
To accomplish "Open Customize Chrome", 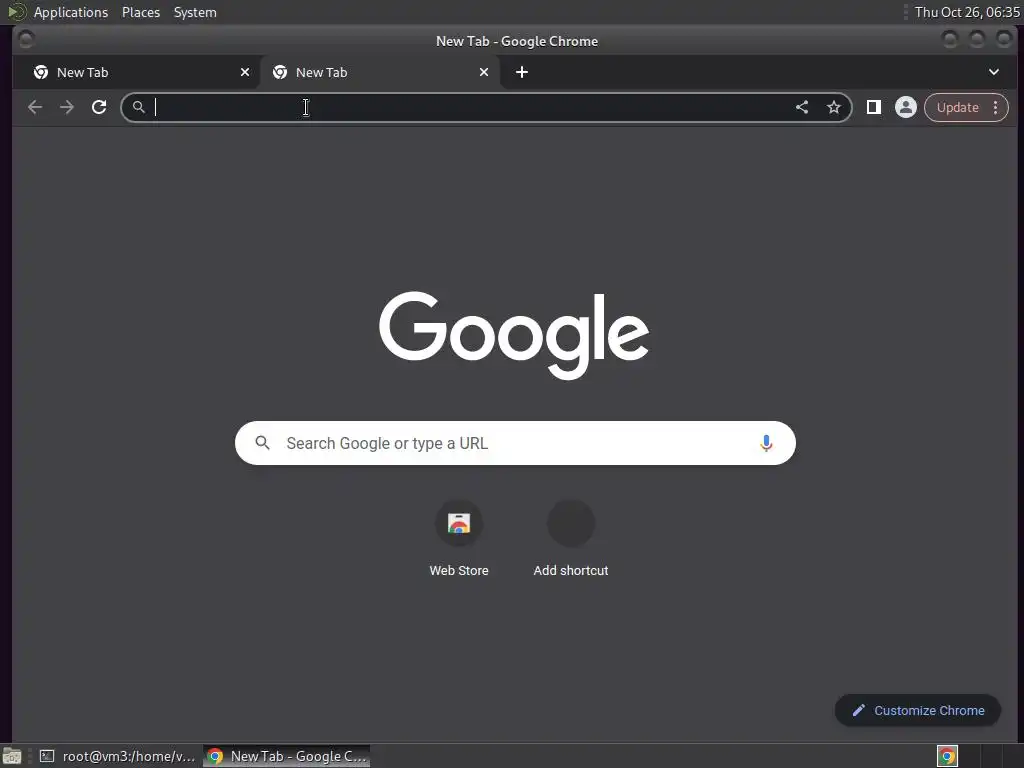I will coord(918,710).
